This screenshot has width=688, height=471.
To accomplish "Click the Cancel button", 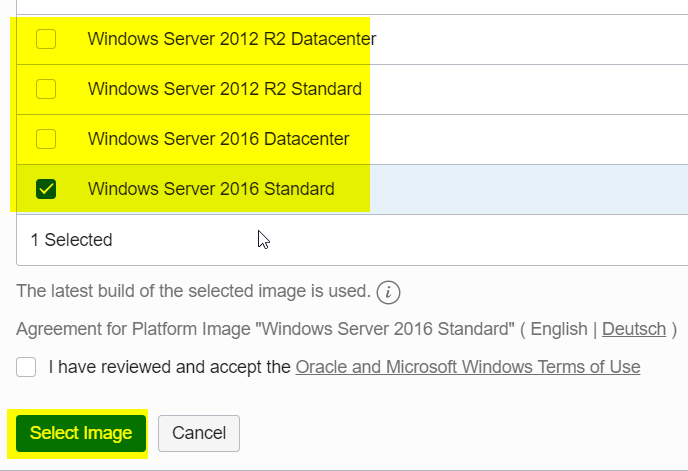I will tap(199, 433).
